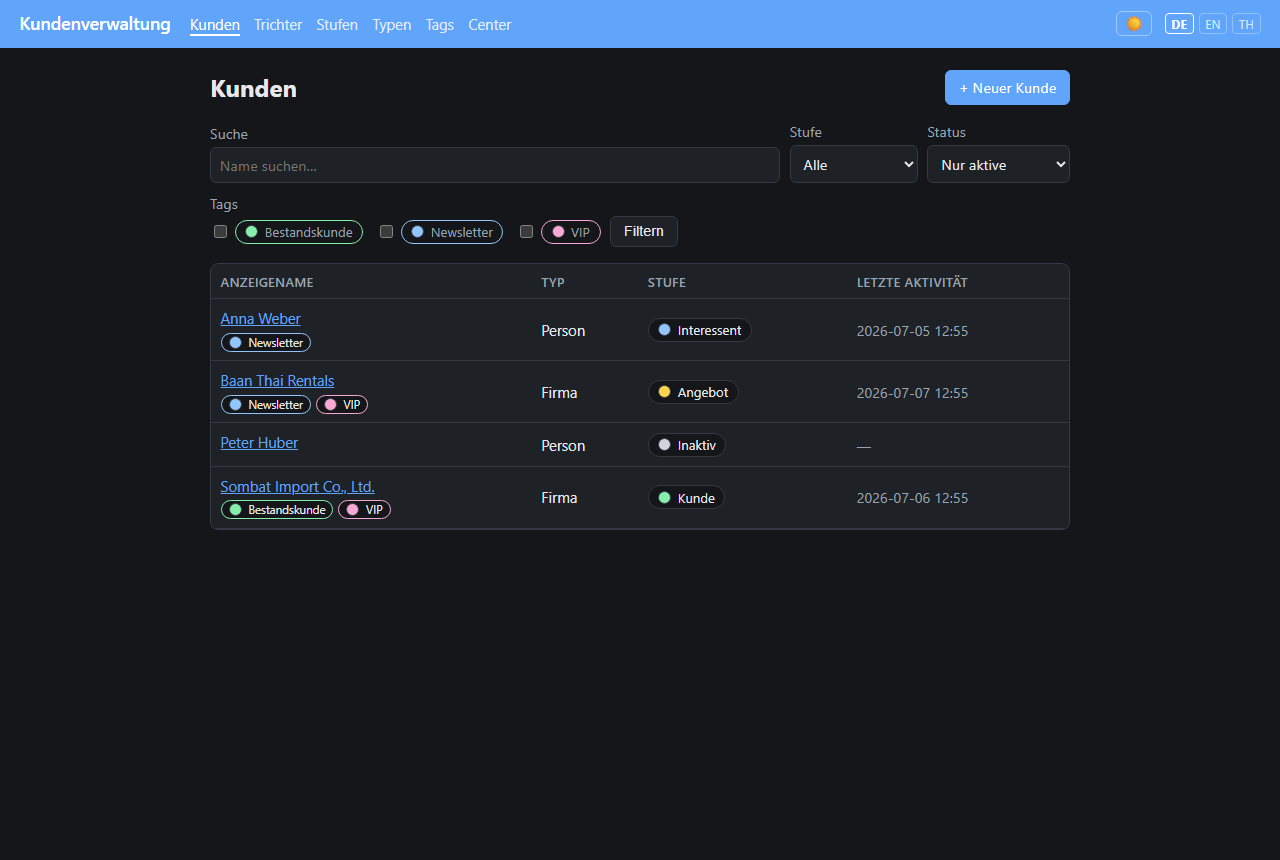1280x860 pixels.
Task: Click the date 2026-07-05 12:55
Action: click(912, 331)
